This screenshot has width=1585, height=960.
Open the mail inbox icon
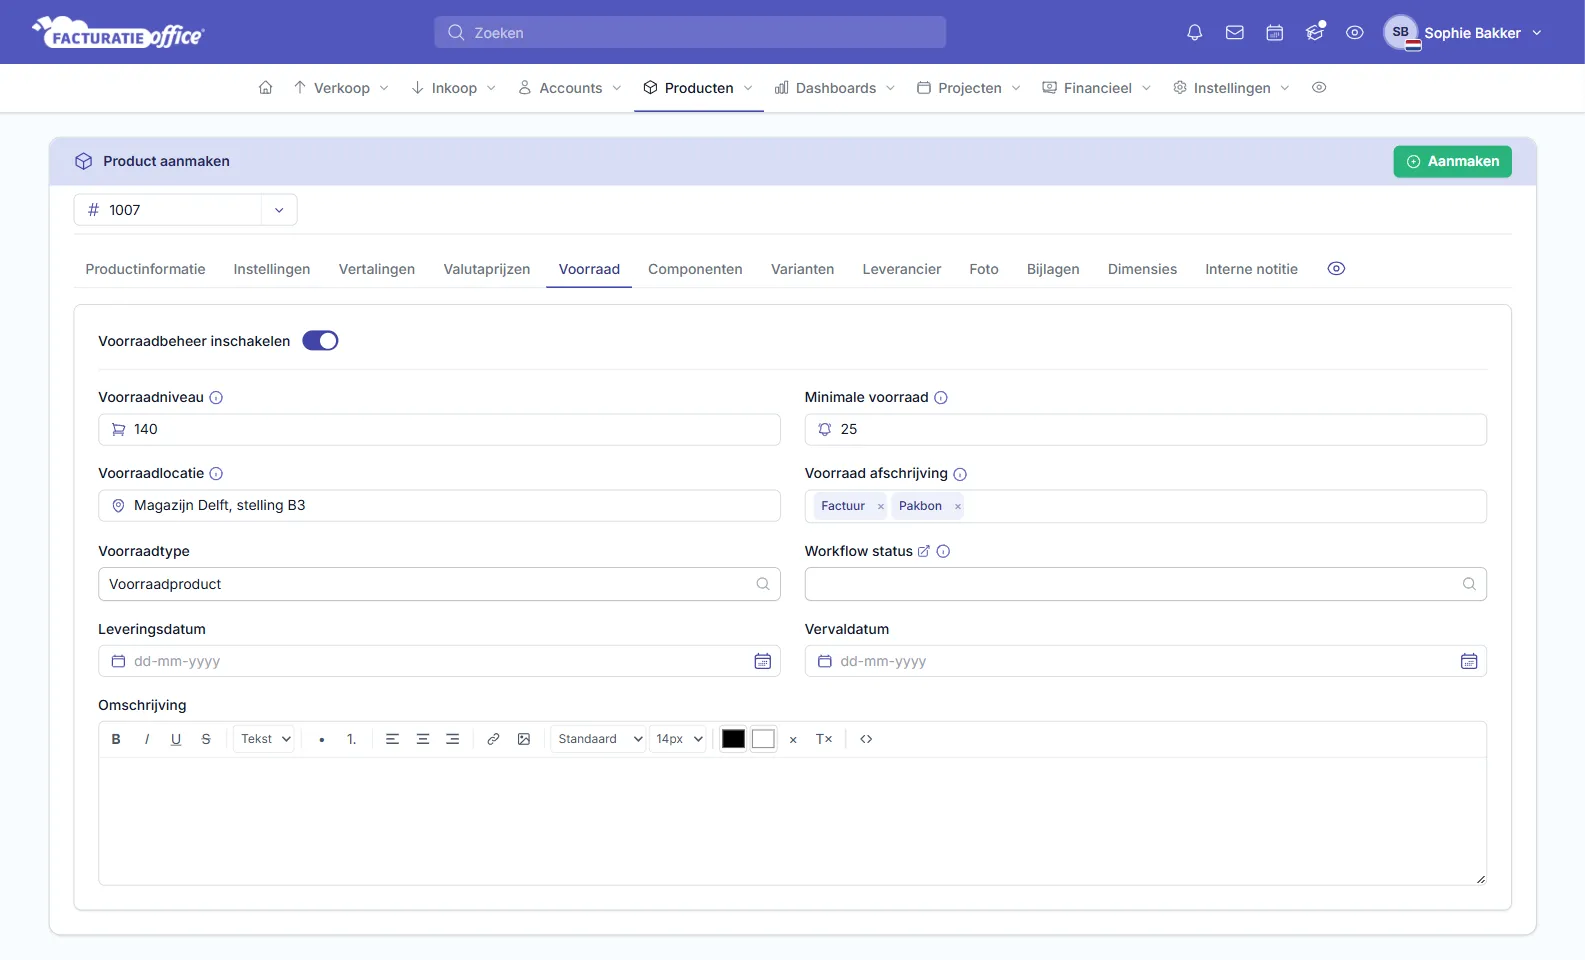coord(1235,33)
